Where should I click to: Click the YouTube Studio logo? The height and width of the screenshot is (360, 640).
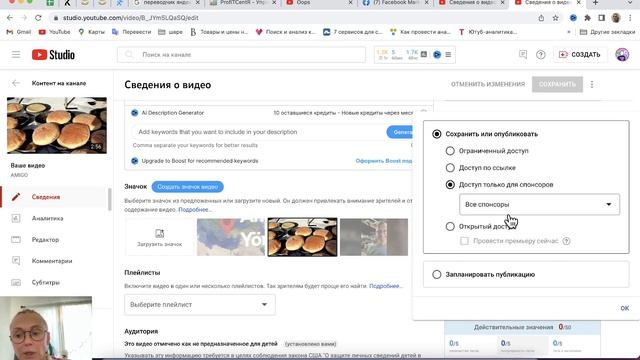coord(53,54)
